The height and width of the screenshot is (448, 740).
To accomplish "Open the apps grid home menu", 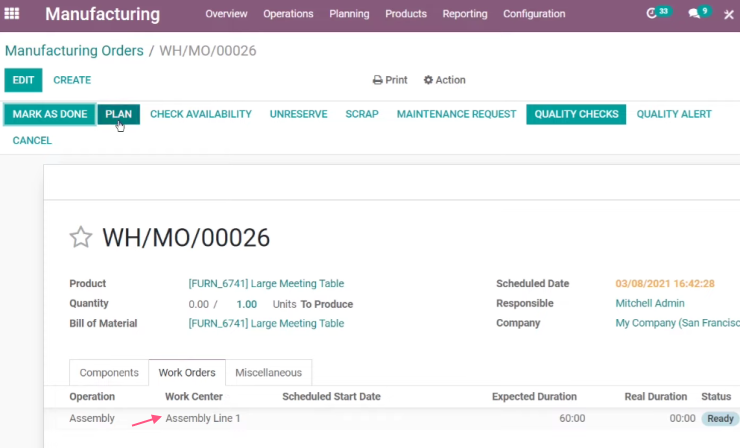I will click(x=12, y=14).
